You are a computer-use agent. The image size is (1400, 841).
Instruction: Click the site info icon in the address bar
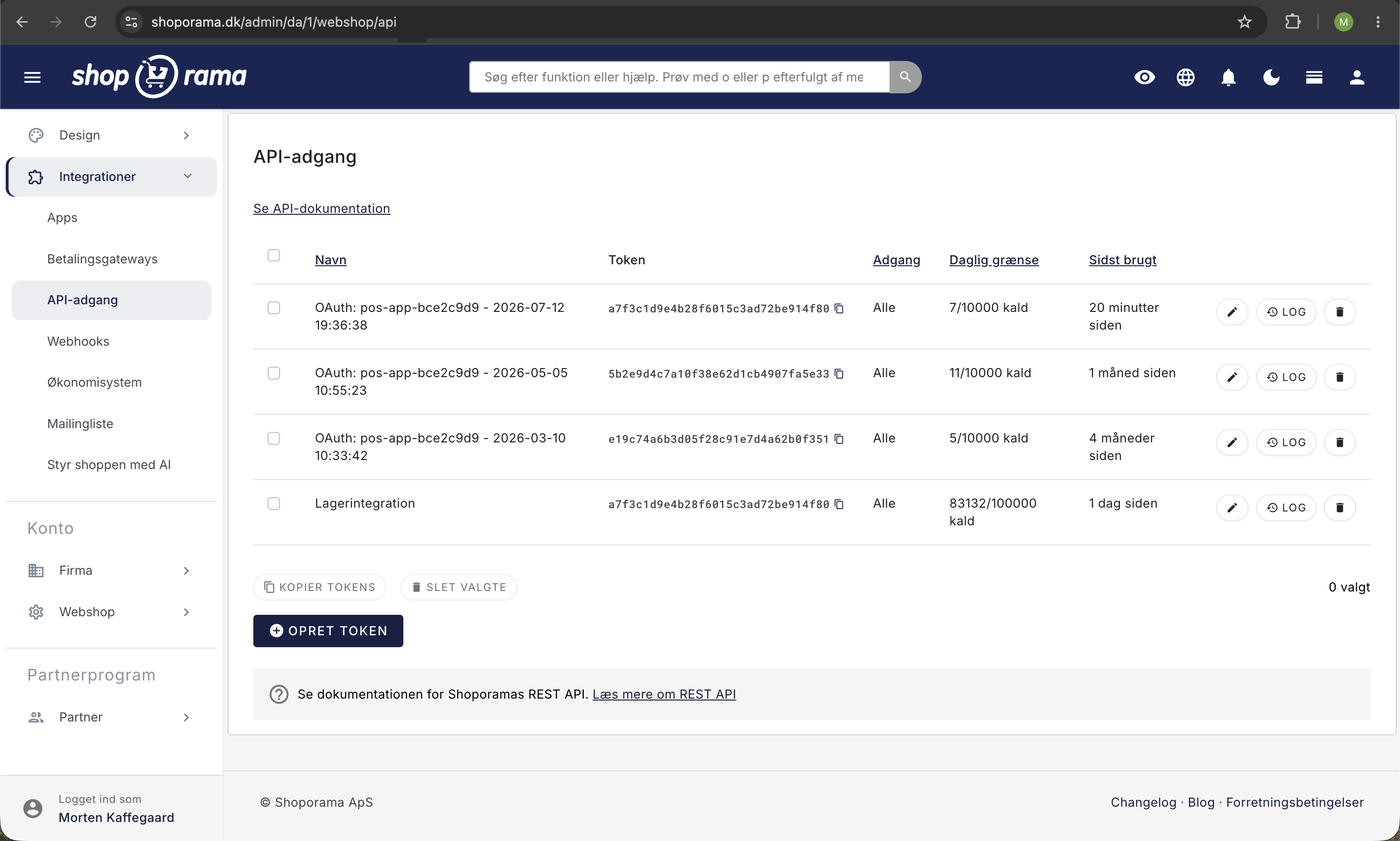coord(131,21)
